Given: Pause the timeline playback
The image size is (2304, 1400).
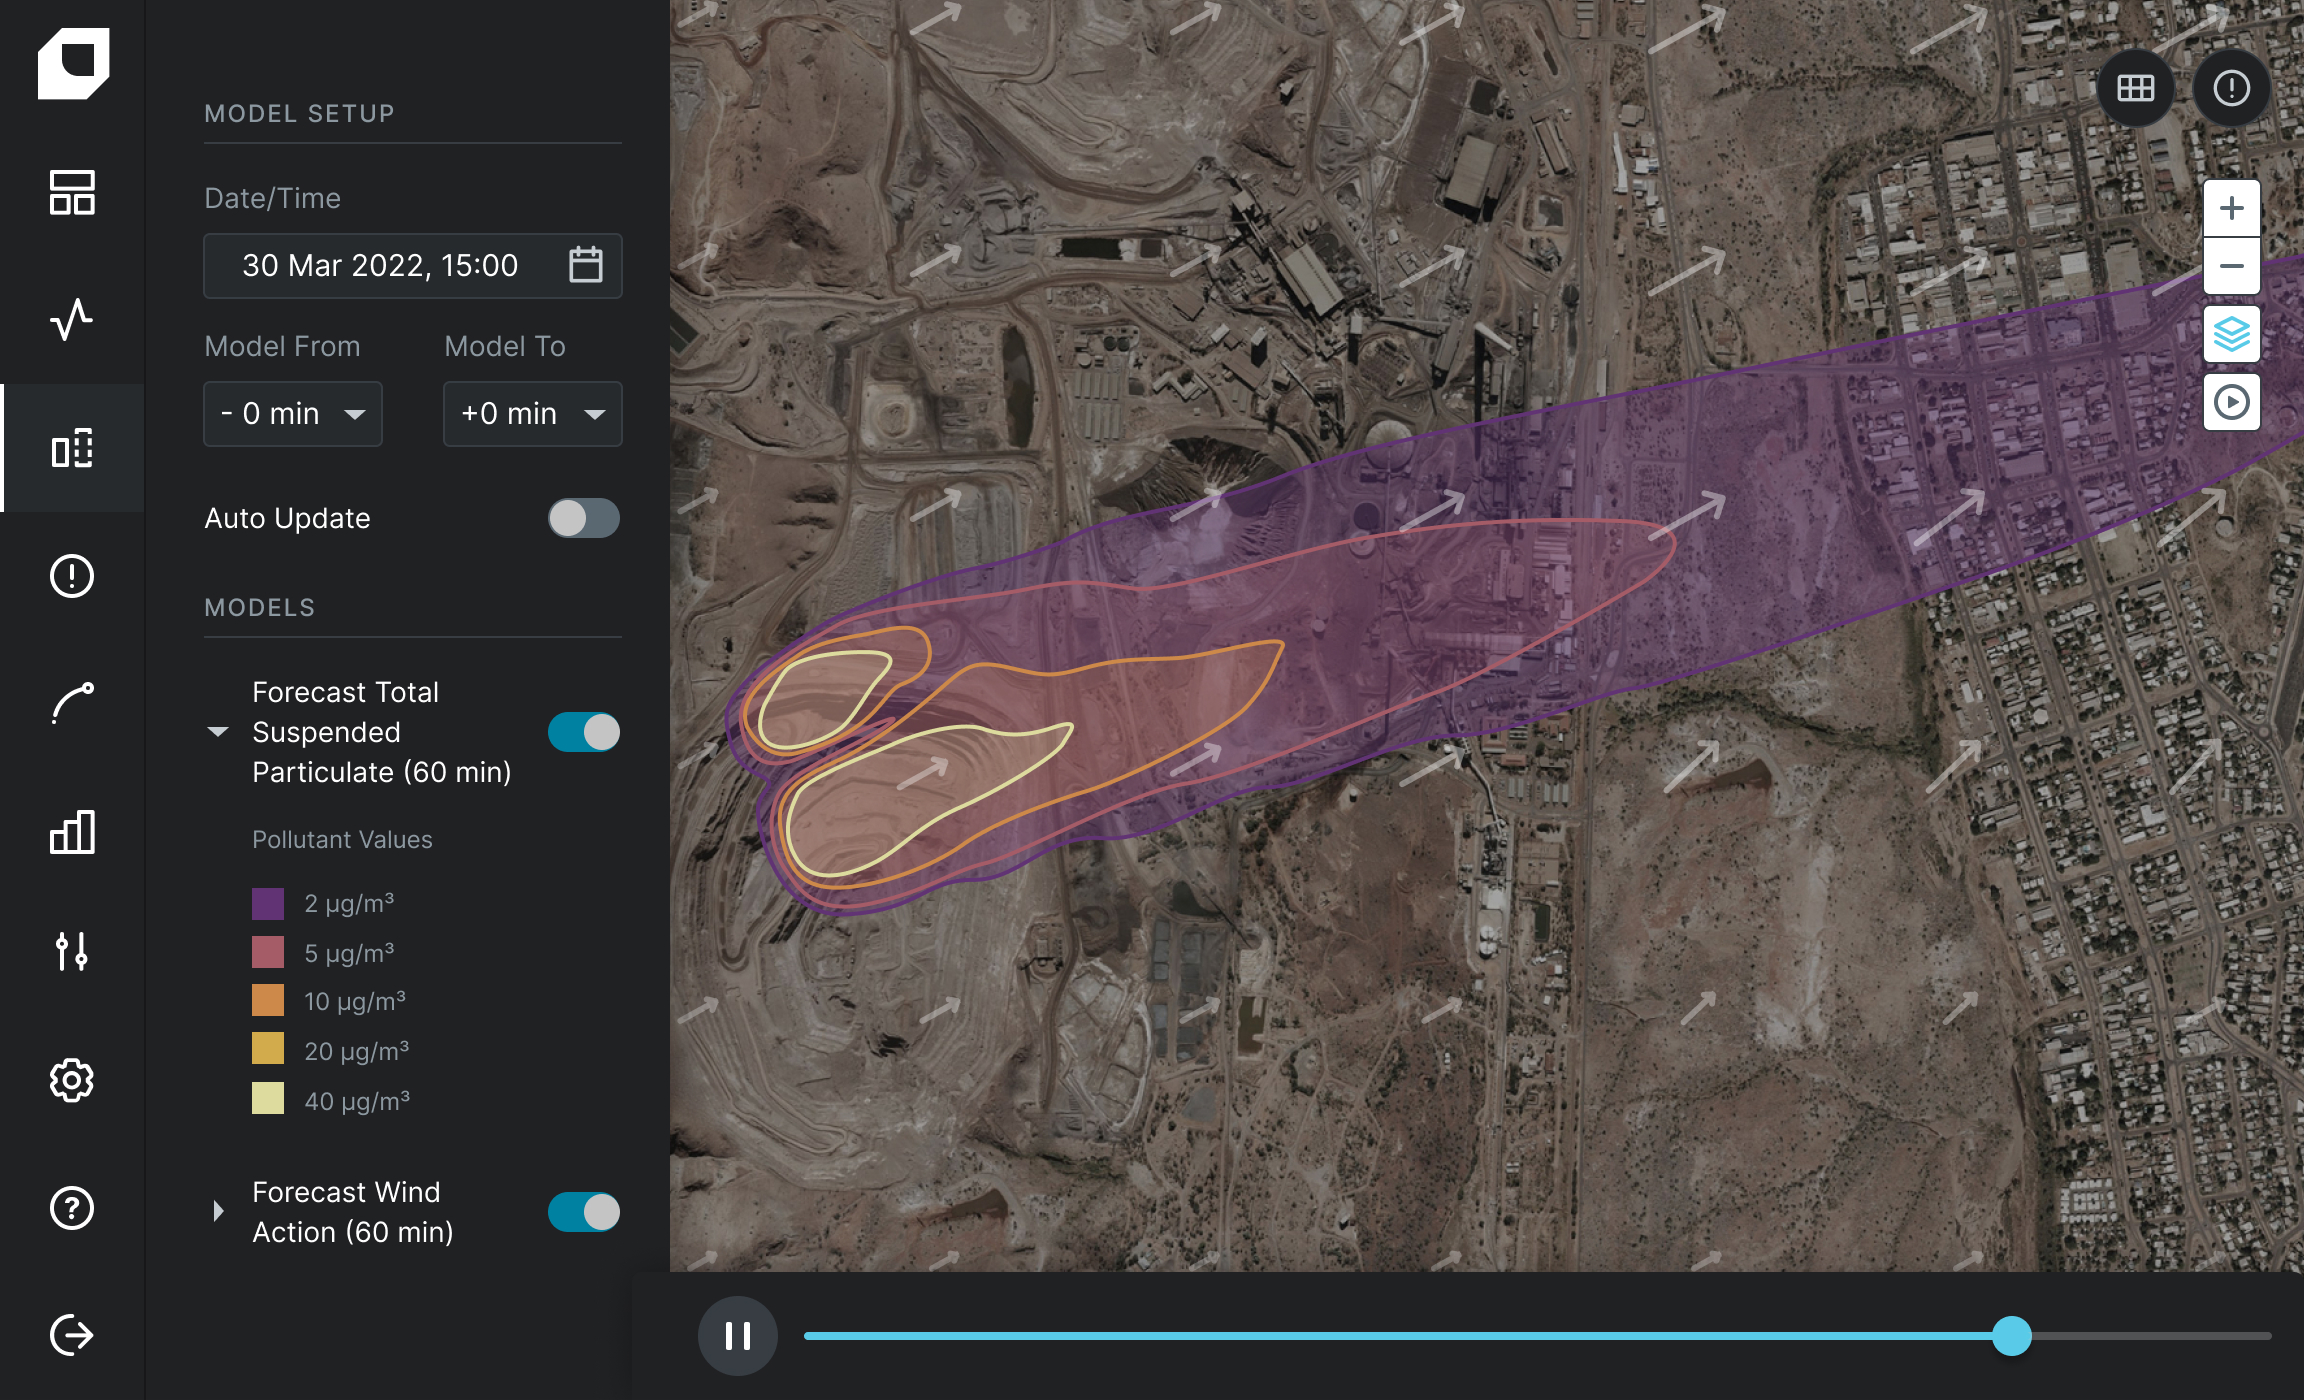Looking at the screenshot, I should tap(738, 1336).
